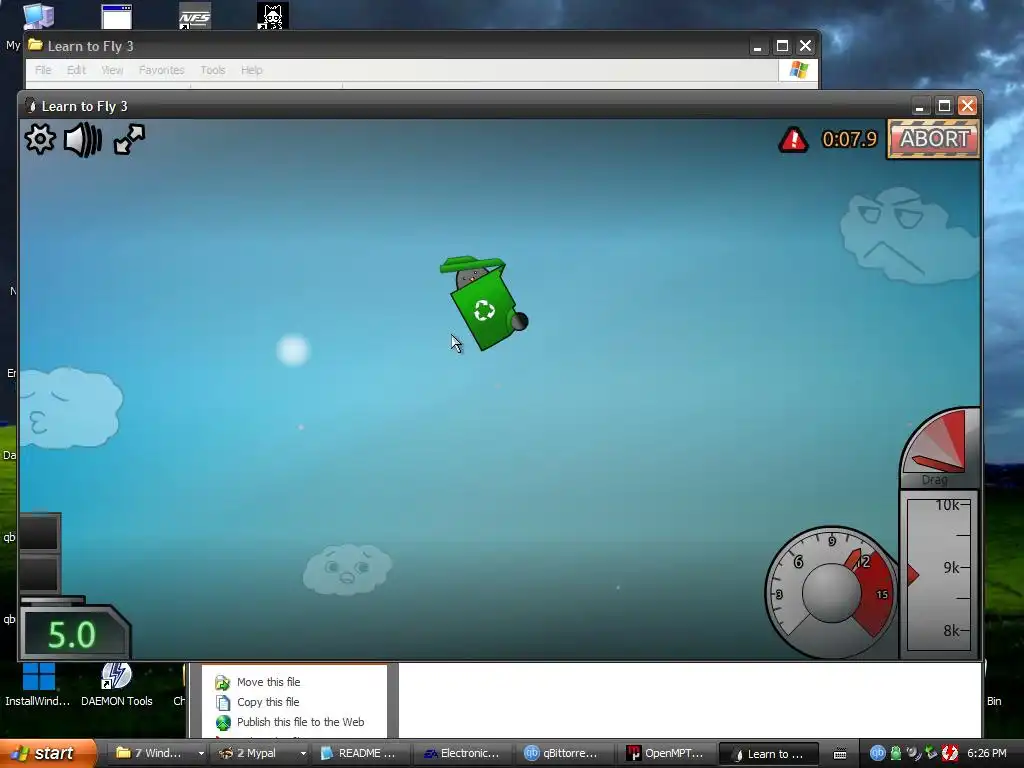Image resolution: width=1024 pixels, height=768 pixels.
Task: Click the red warning triangle icon
Action: pos(793,139)
